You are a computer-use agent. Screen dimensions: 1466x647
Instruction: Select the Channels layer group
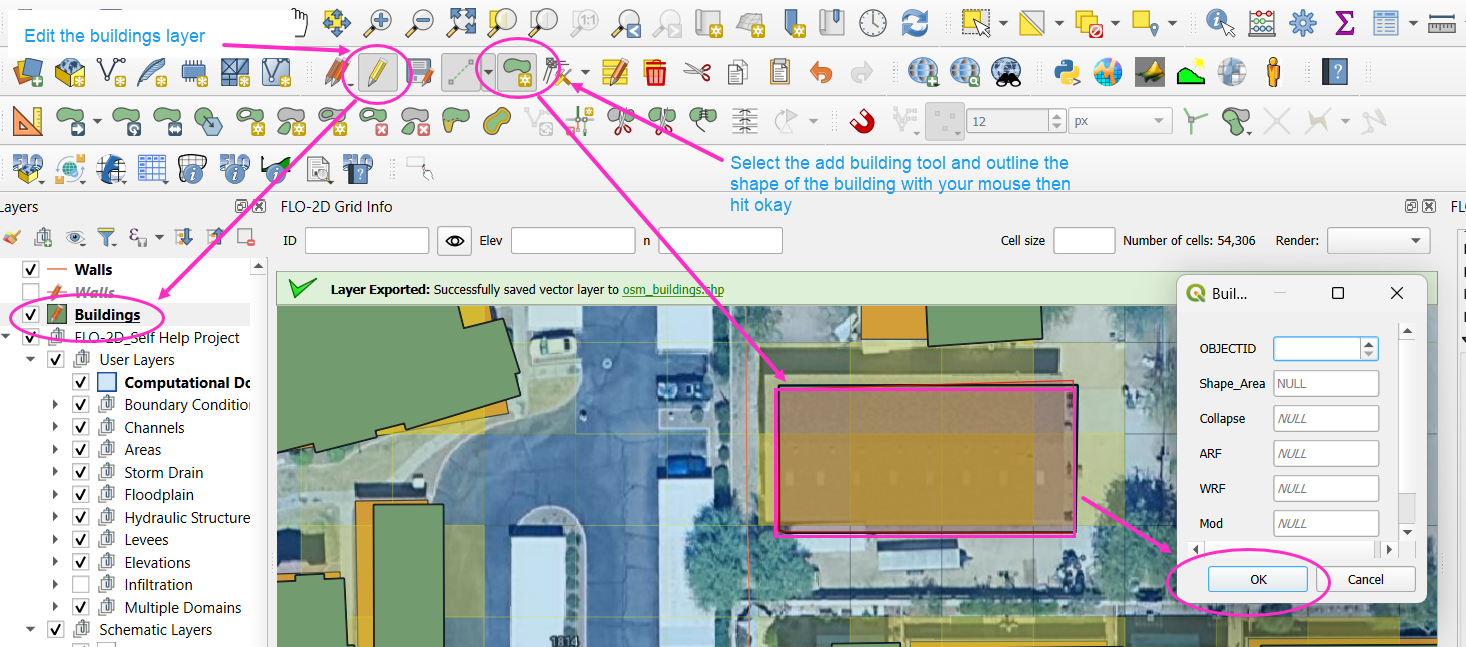[x=154, y=428]
